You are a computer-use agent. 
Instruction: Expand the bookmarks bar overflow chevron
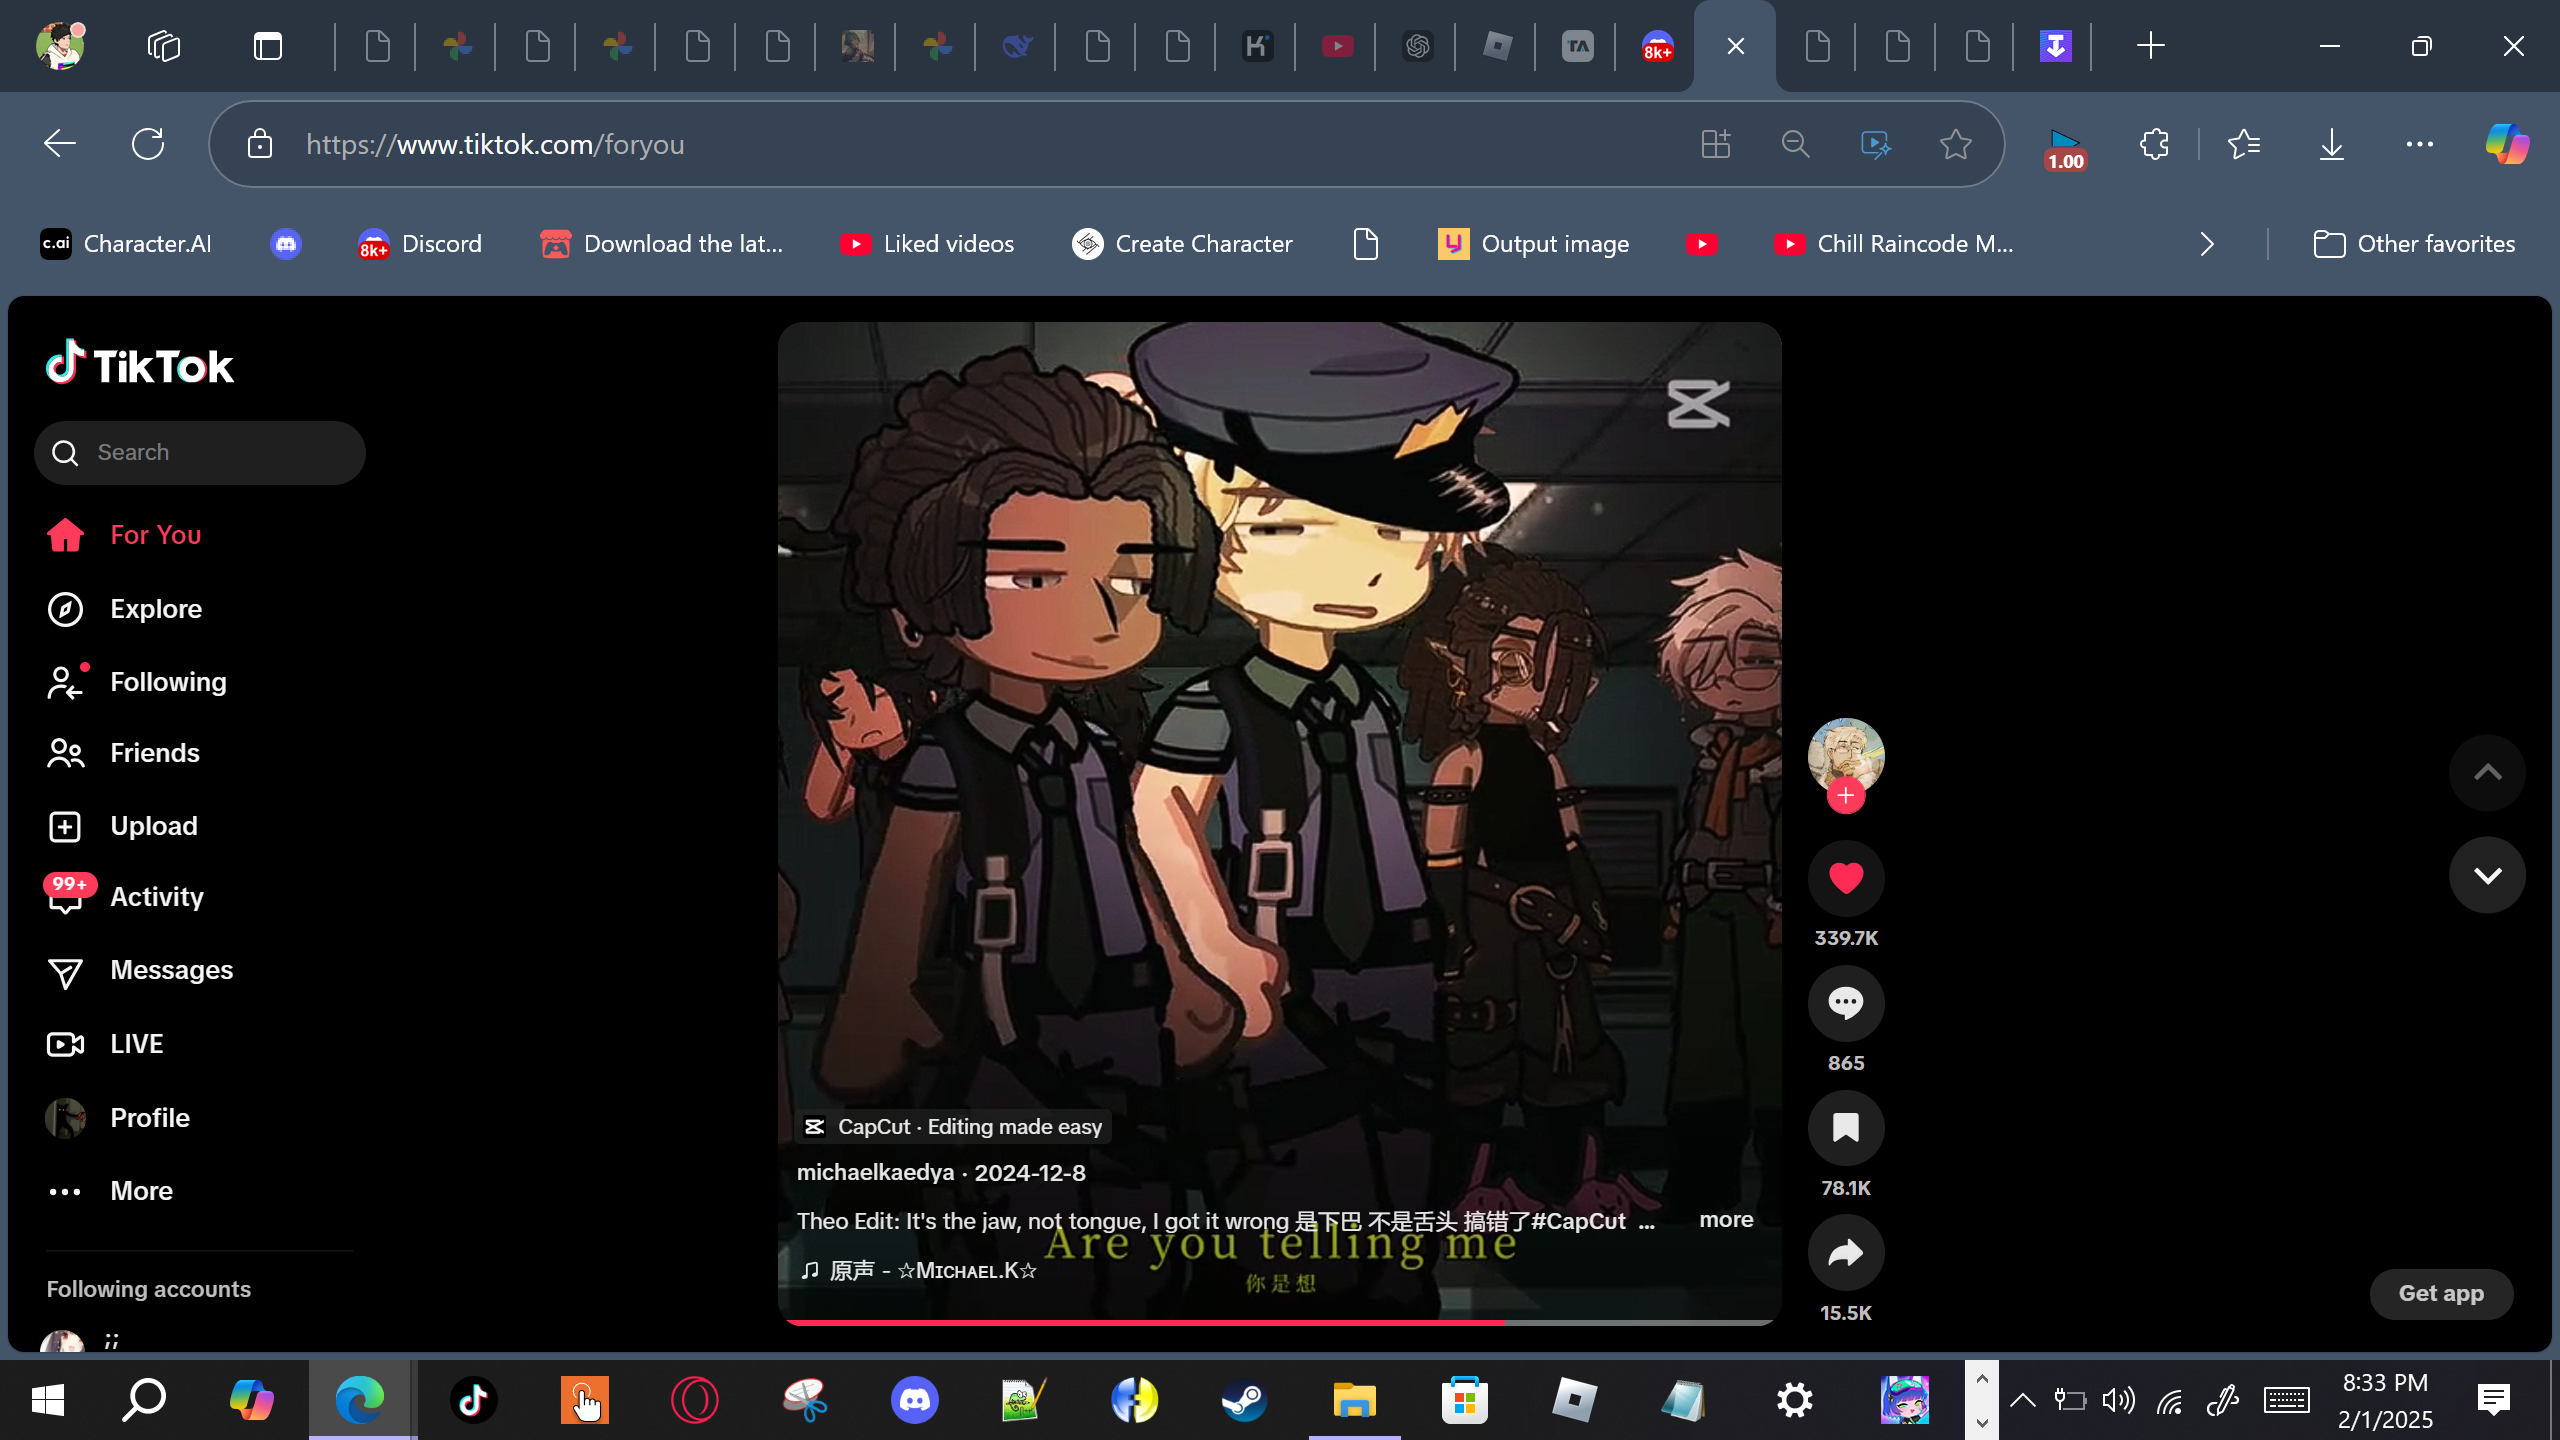tap(2207, 244)
